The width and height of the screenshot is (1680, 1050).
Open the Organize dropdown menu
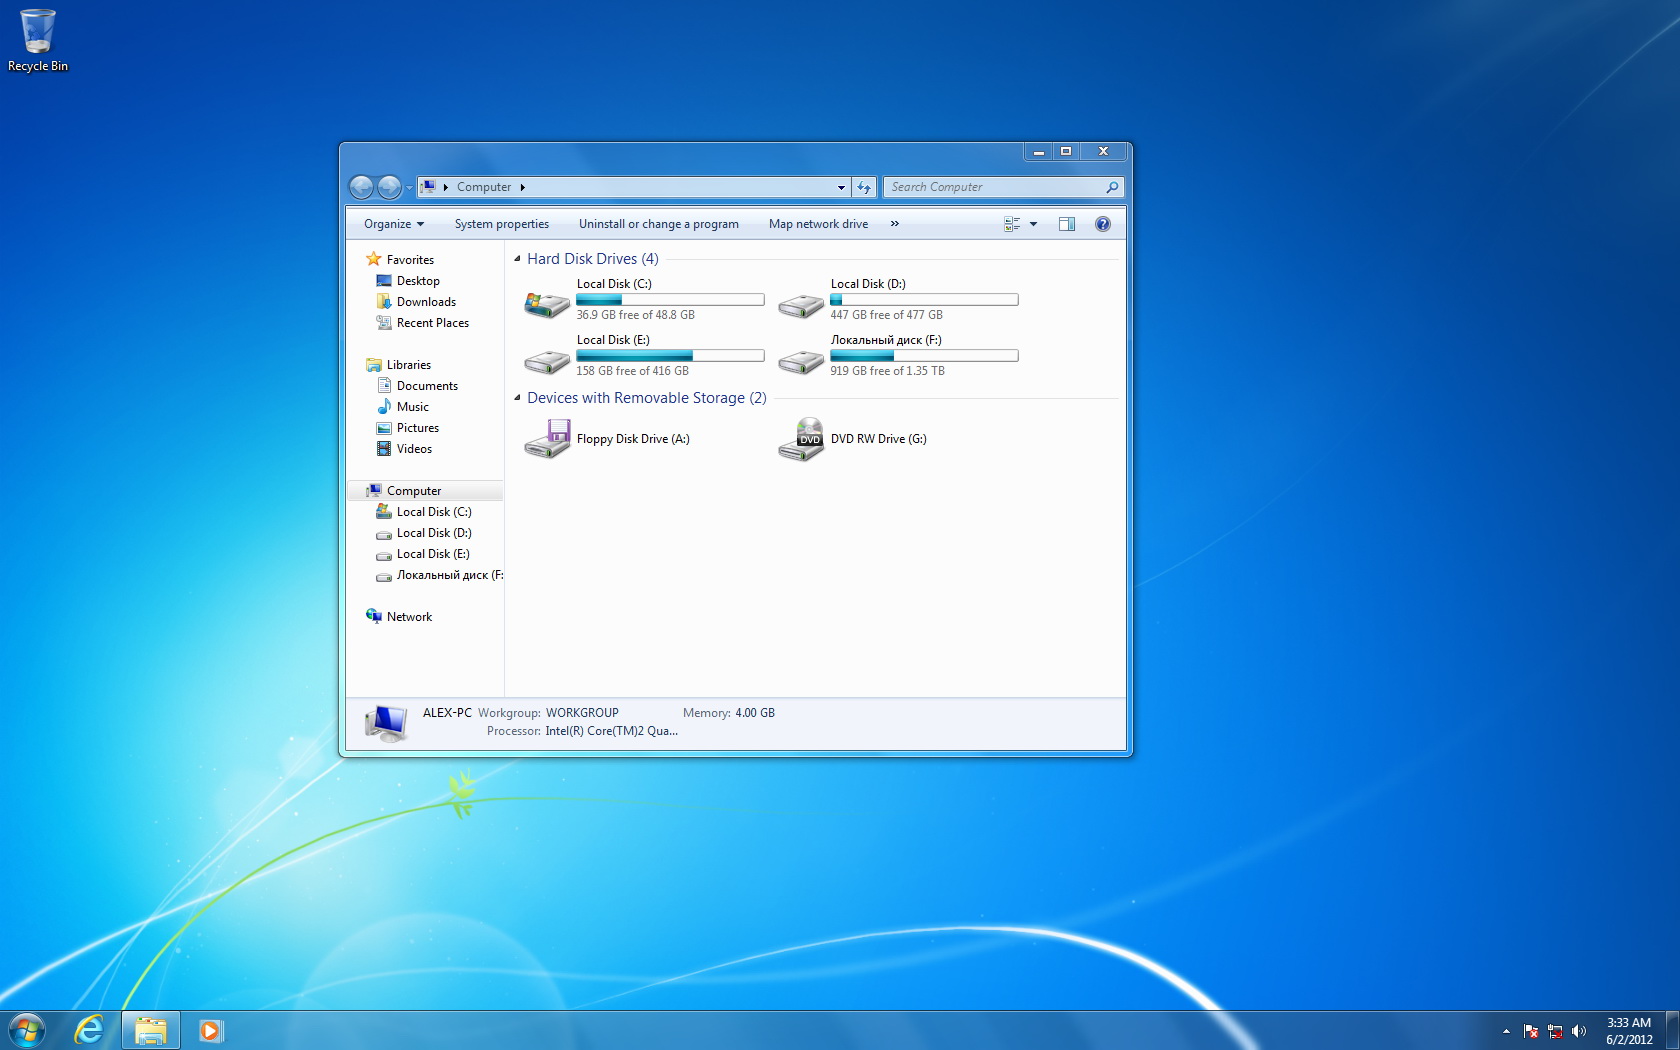pos(393,224)
